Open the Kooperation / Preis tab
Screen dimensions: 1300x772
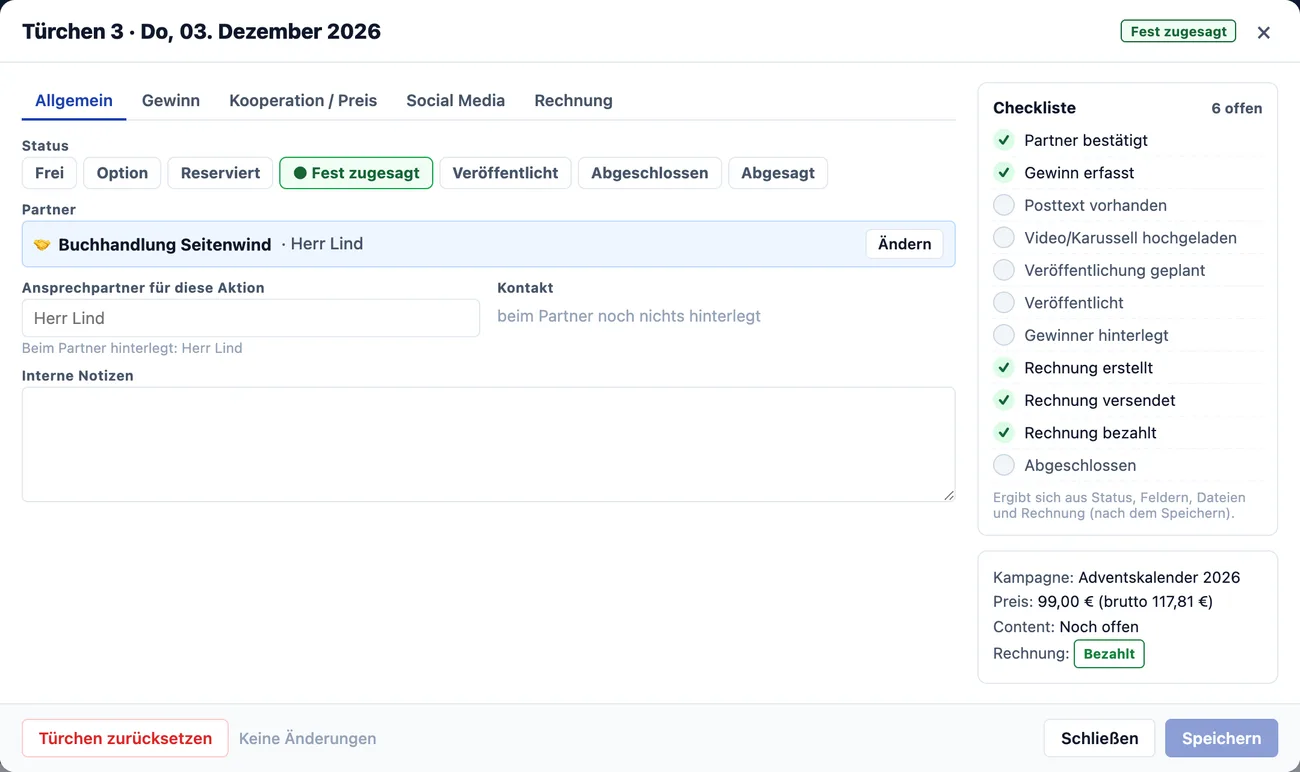pos(303,100)
